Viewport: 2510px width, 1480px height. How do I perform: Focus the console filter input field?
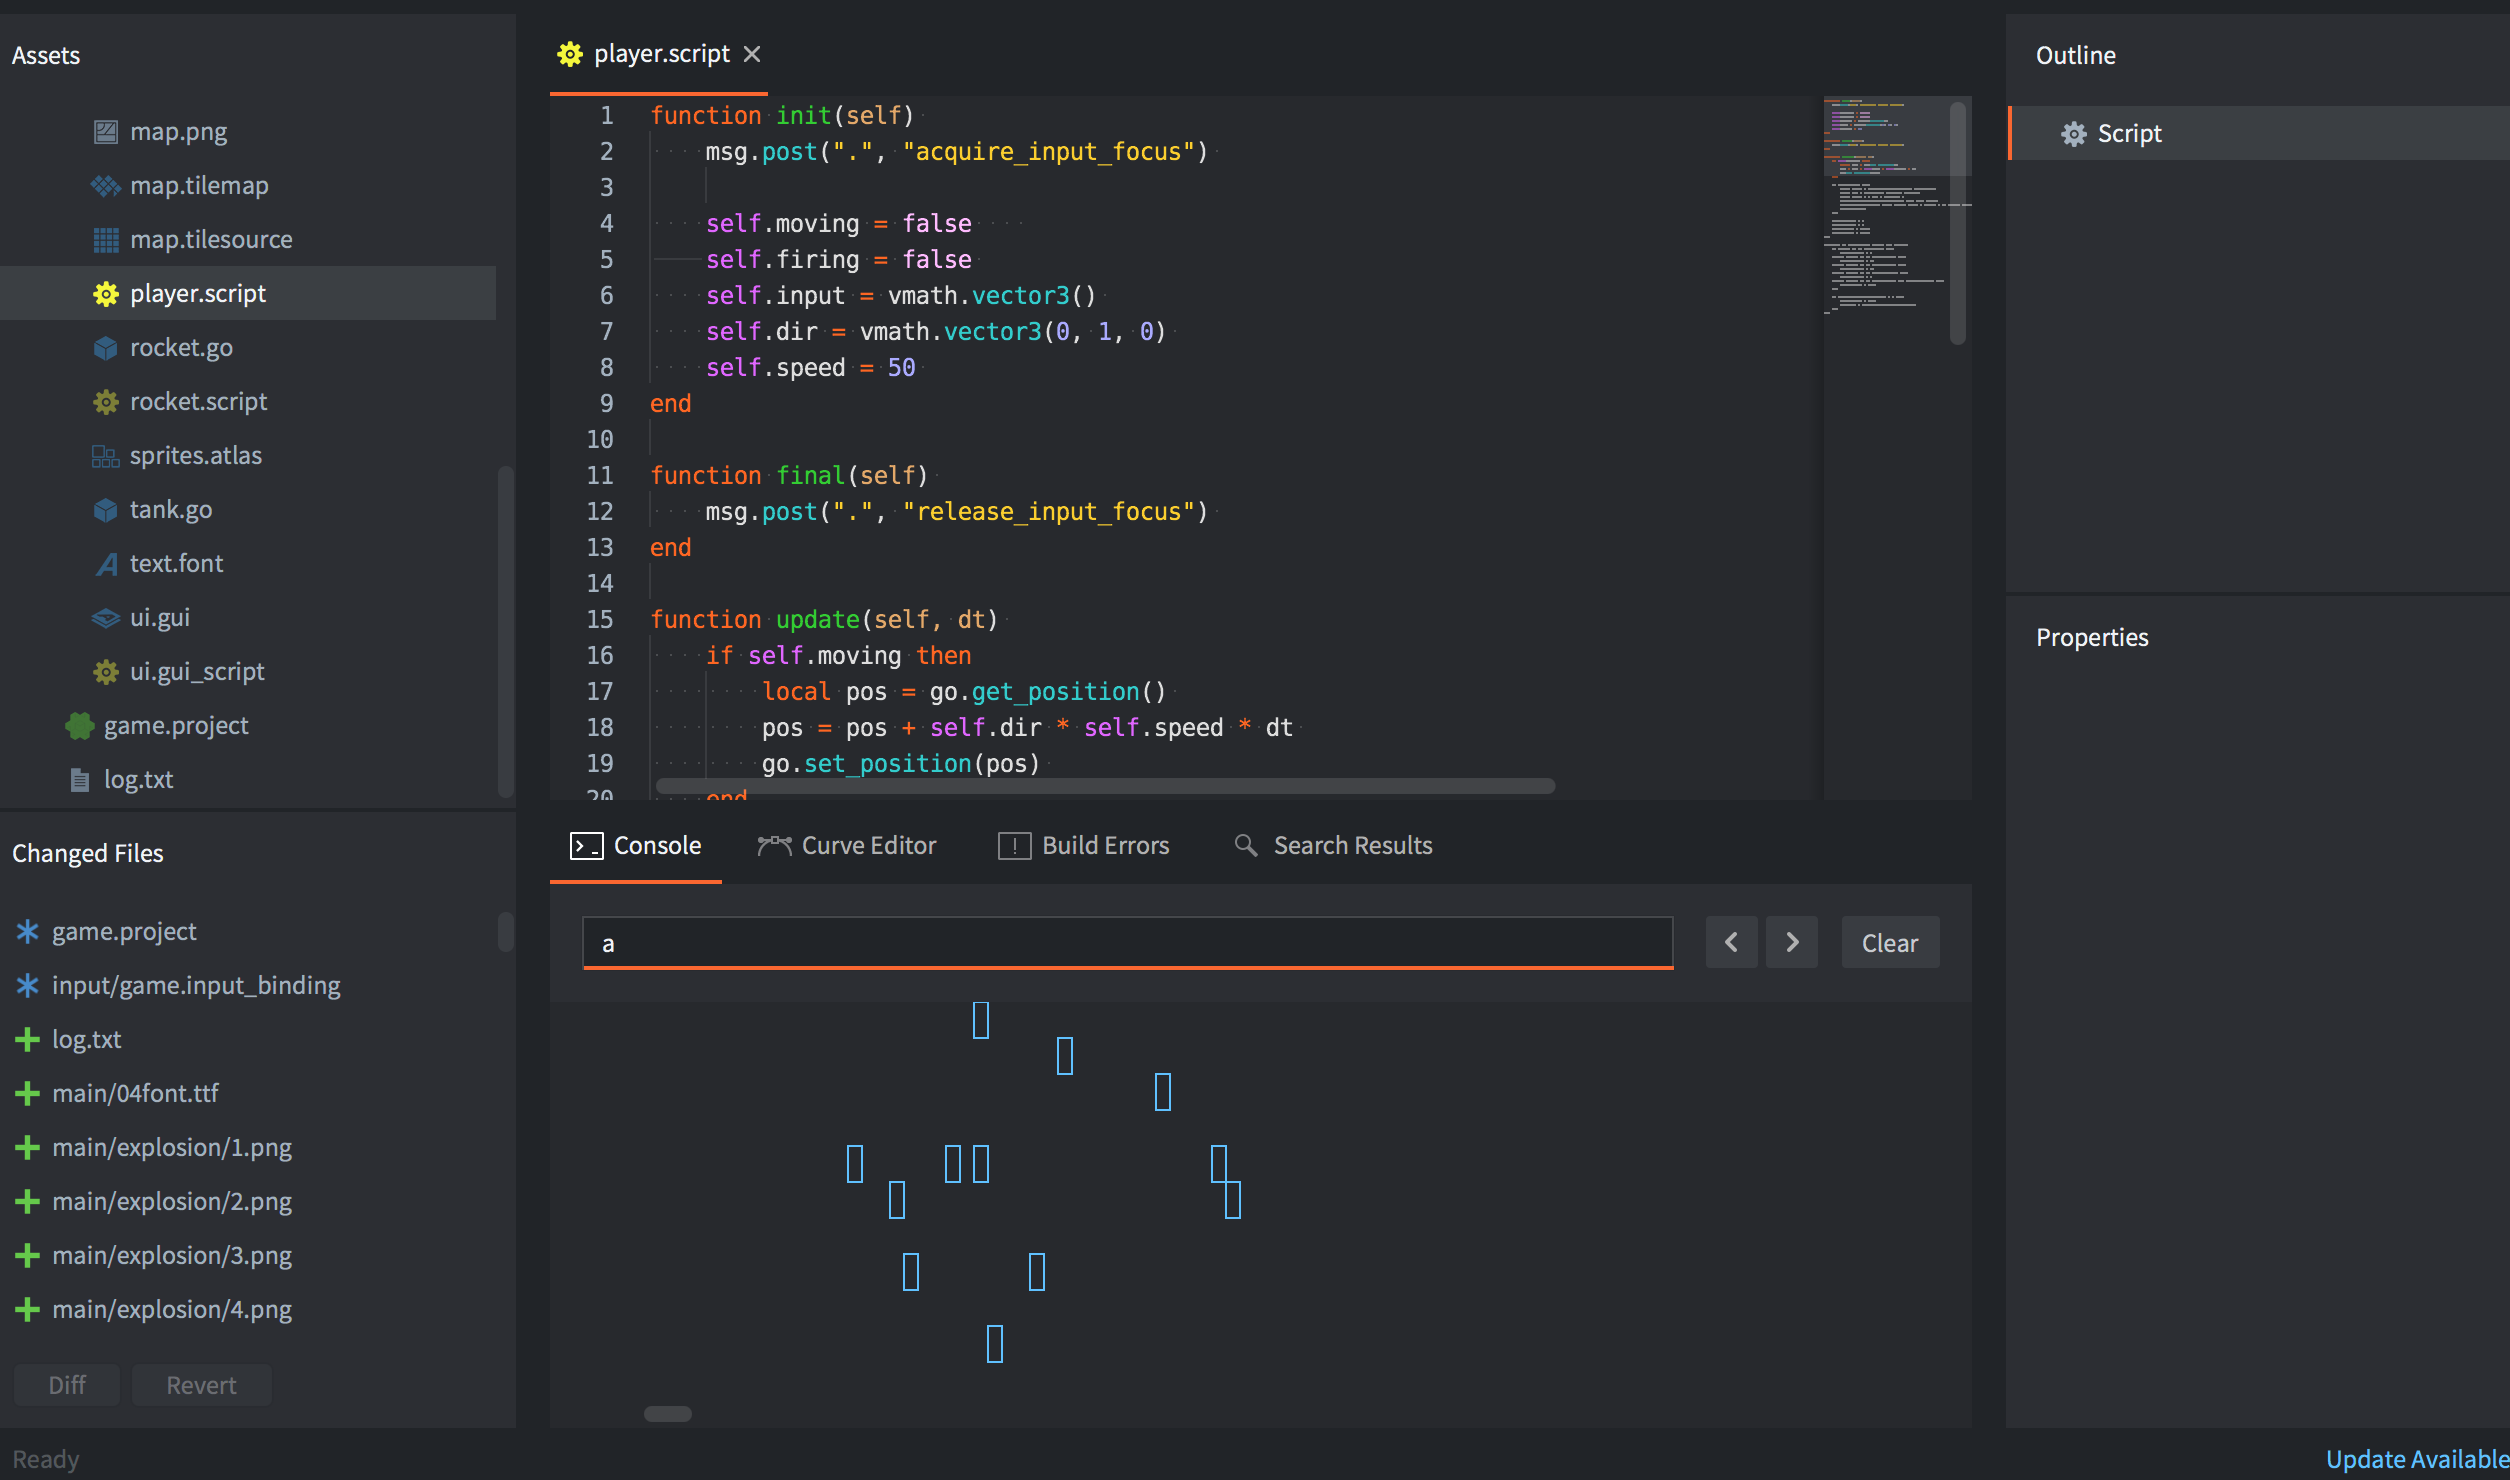pos(1128,942)
